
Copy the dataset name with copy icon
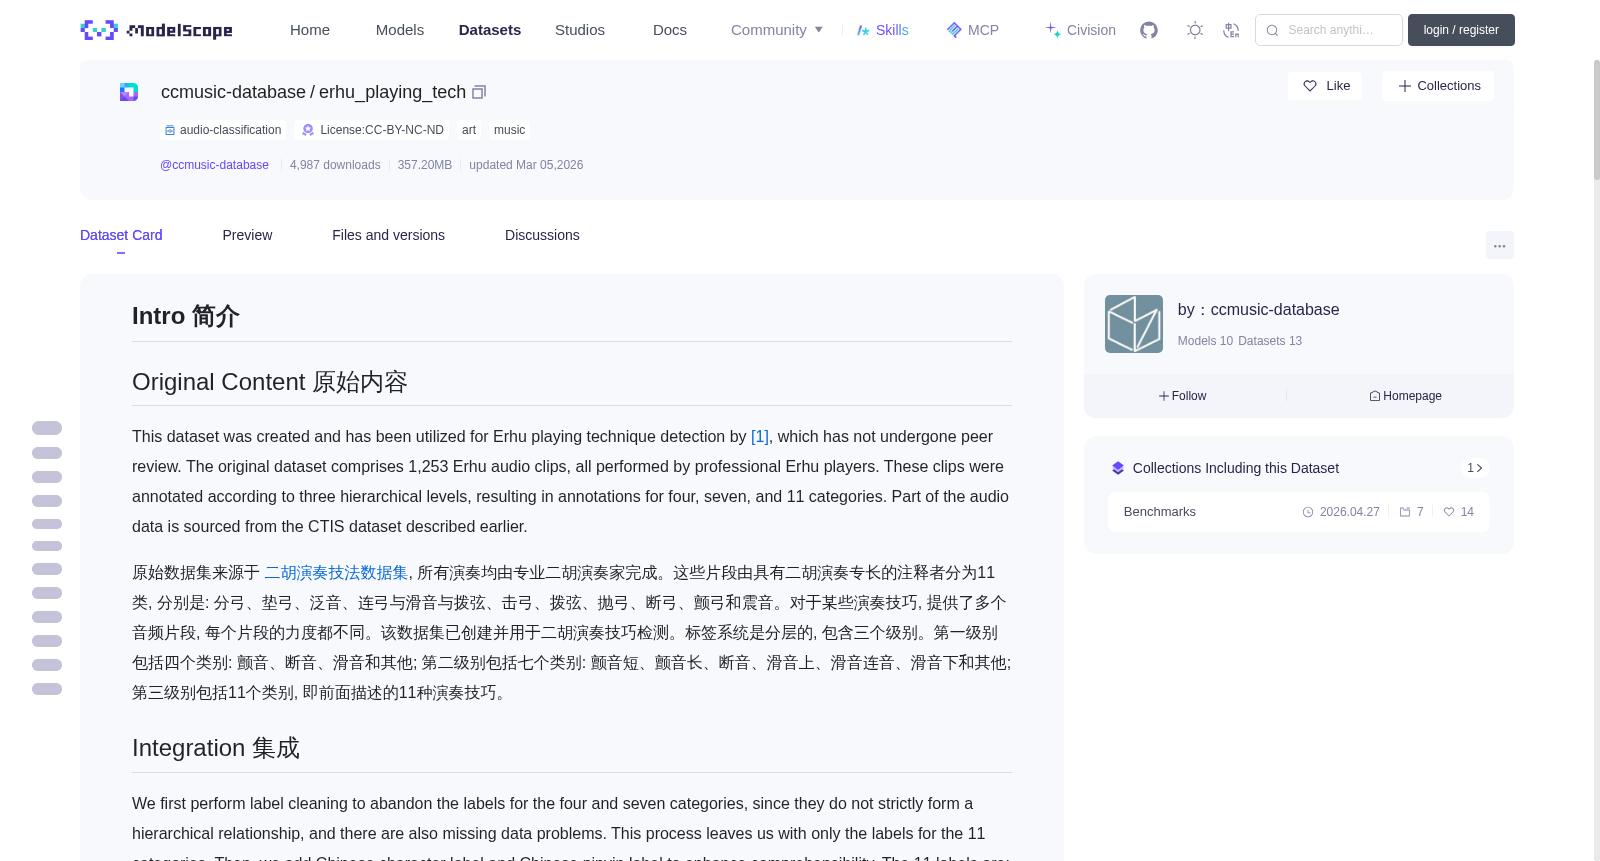pos(479,92)
